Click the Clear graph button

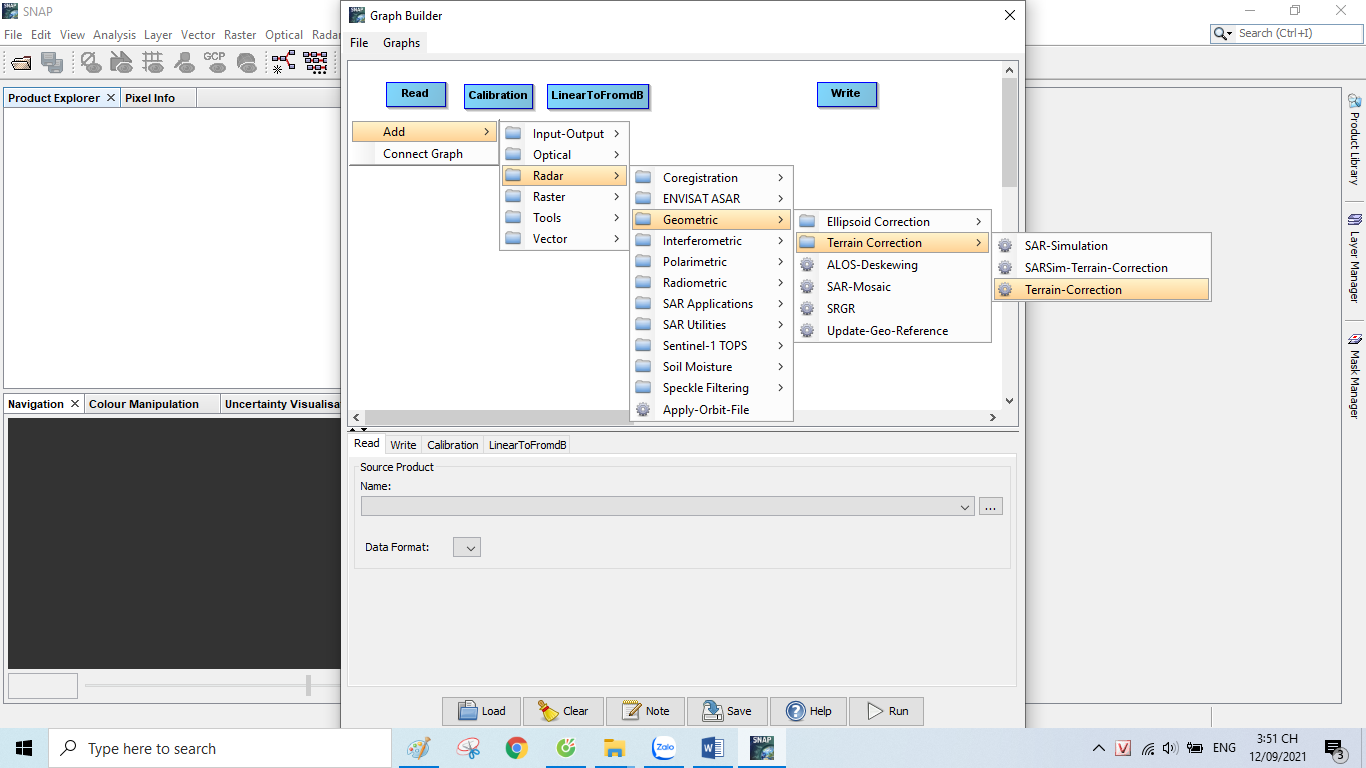[563, 711]
